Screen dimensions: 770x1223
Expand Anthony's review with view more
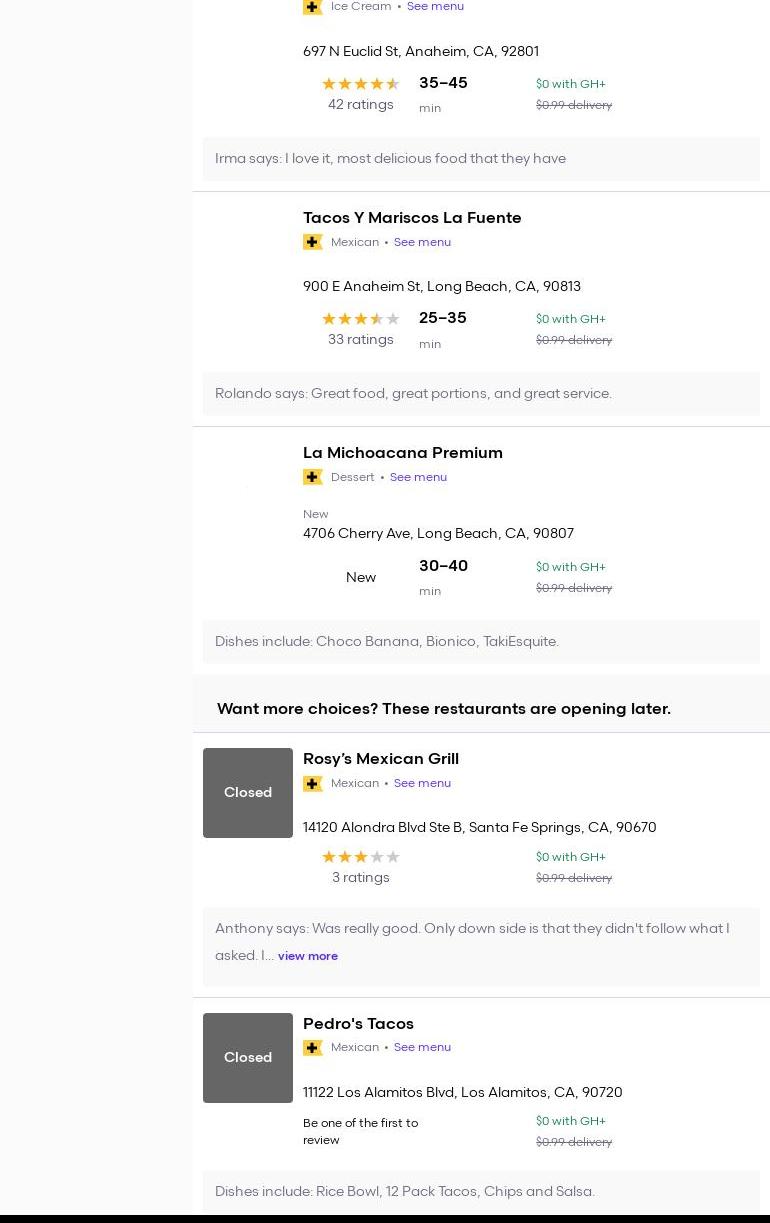click(x=308, y=956)
